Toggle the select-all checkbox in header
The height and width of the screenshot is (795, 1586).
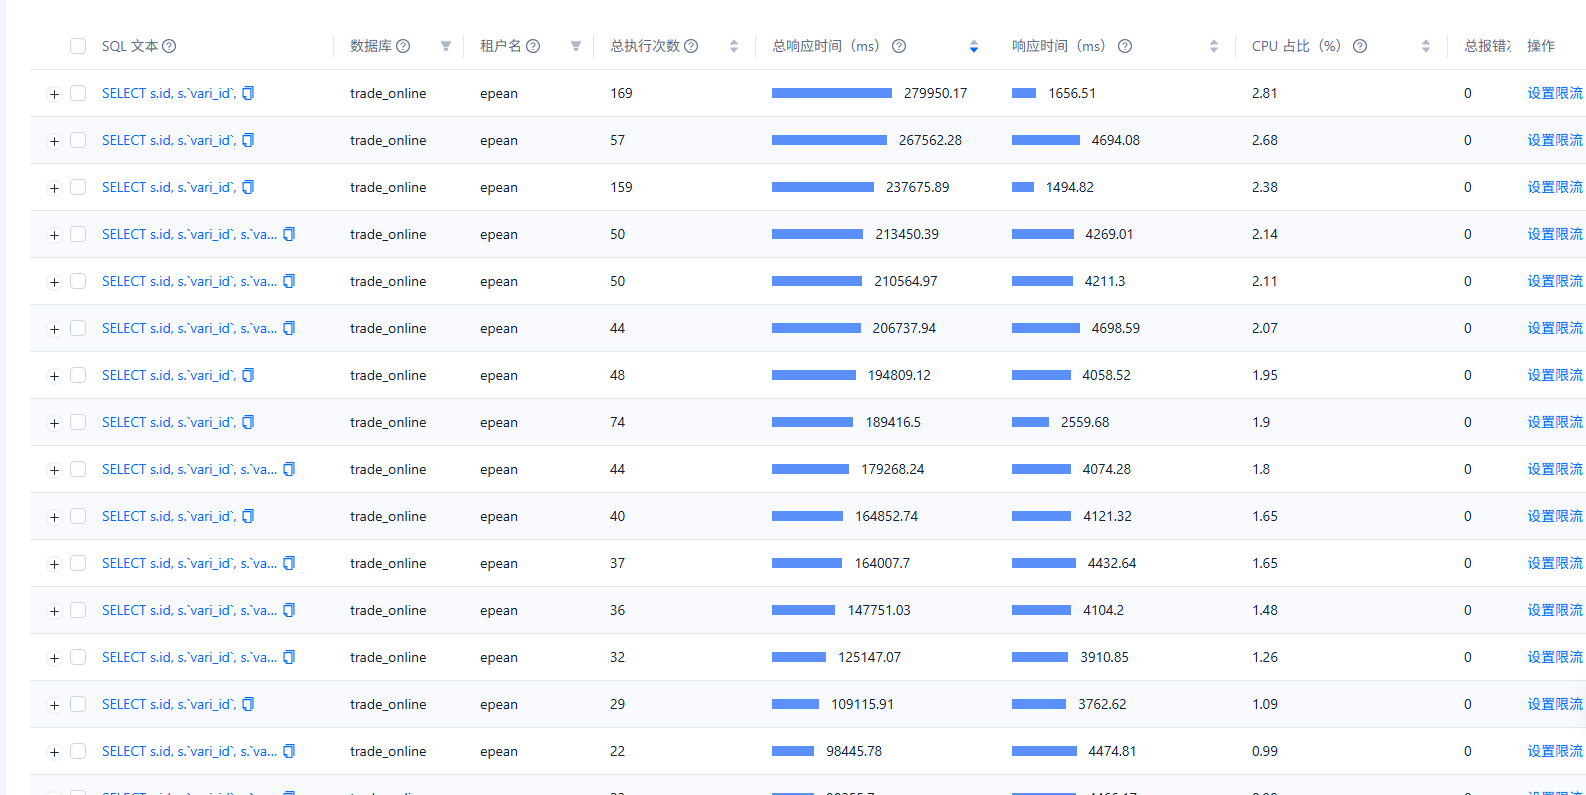[x=78, y=46]
